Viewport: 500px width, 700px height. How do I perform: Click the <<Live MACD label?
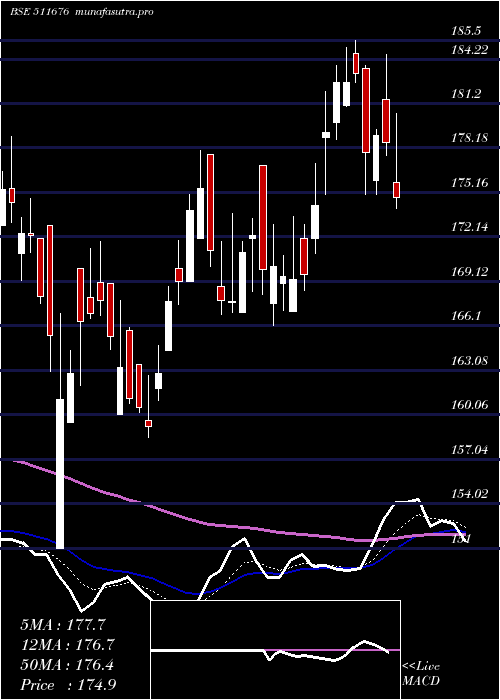(421, 674)
